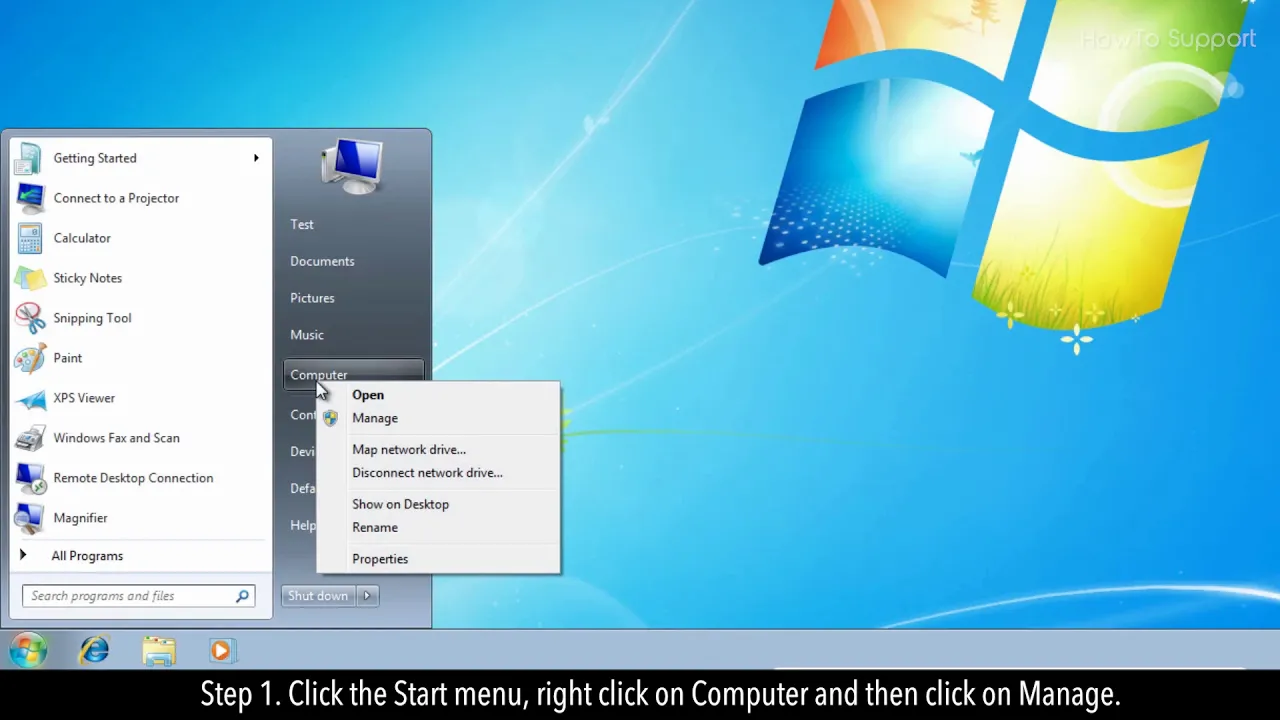Click the Shut down button

pyautogui.click(x=318, y=596)
